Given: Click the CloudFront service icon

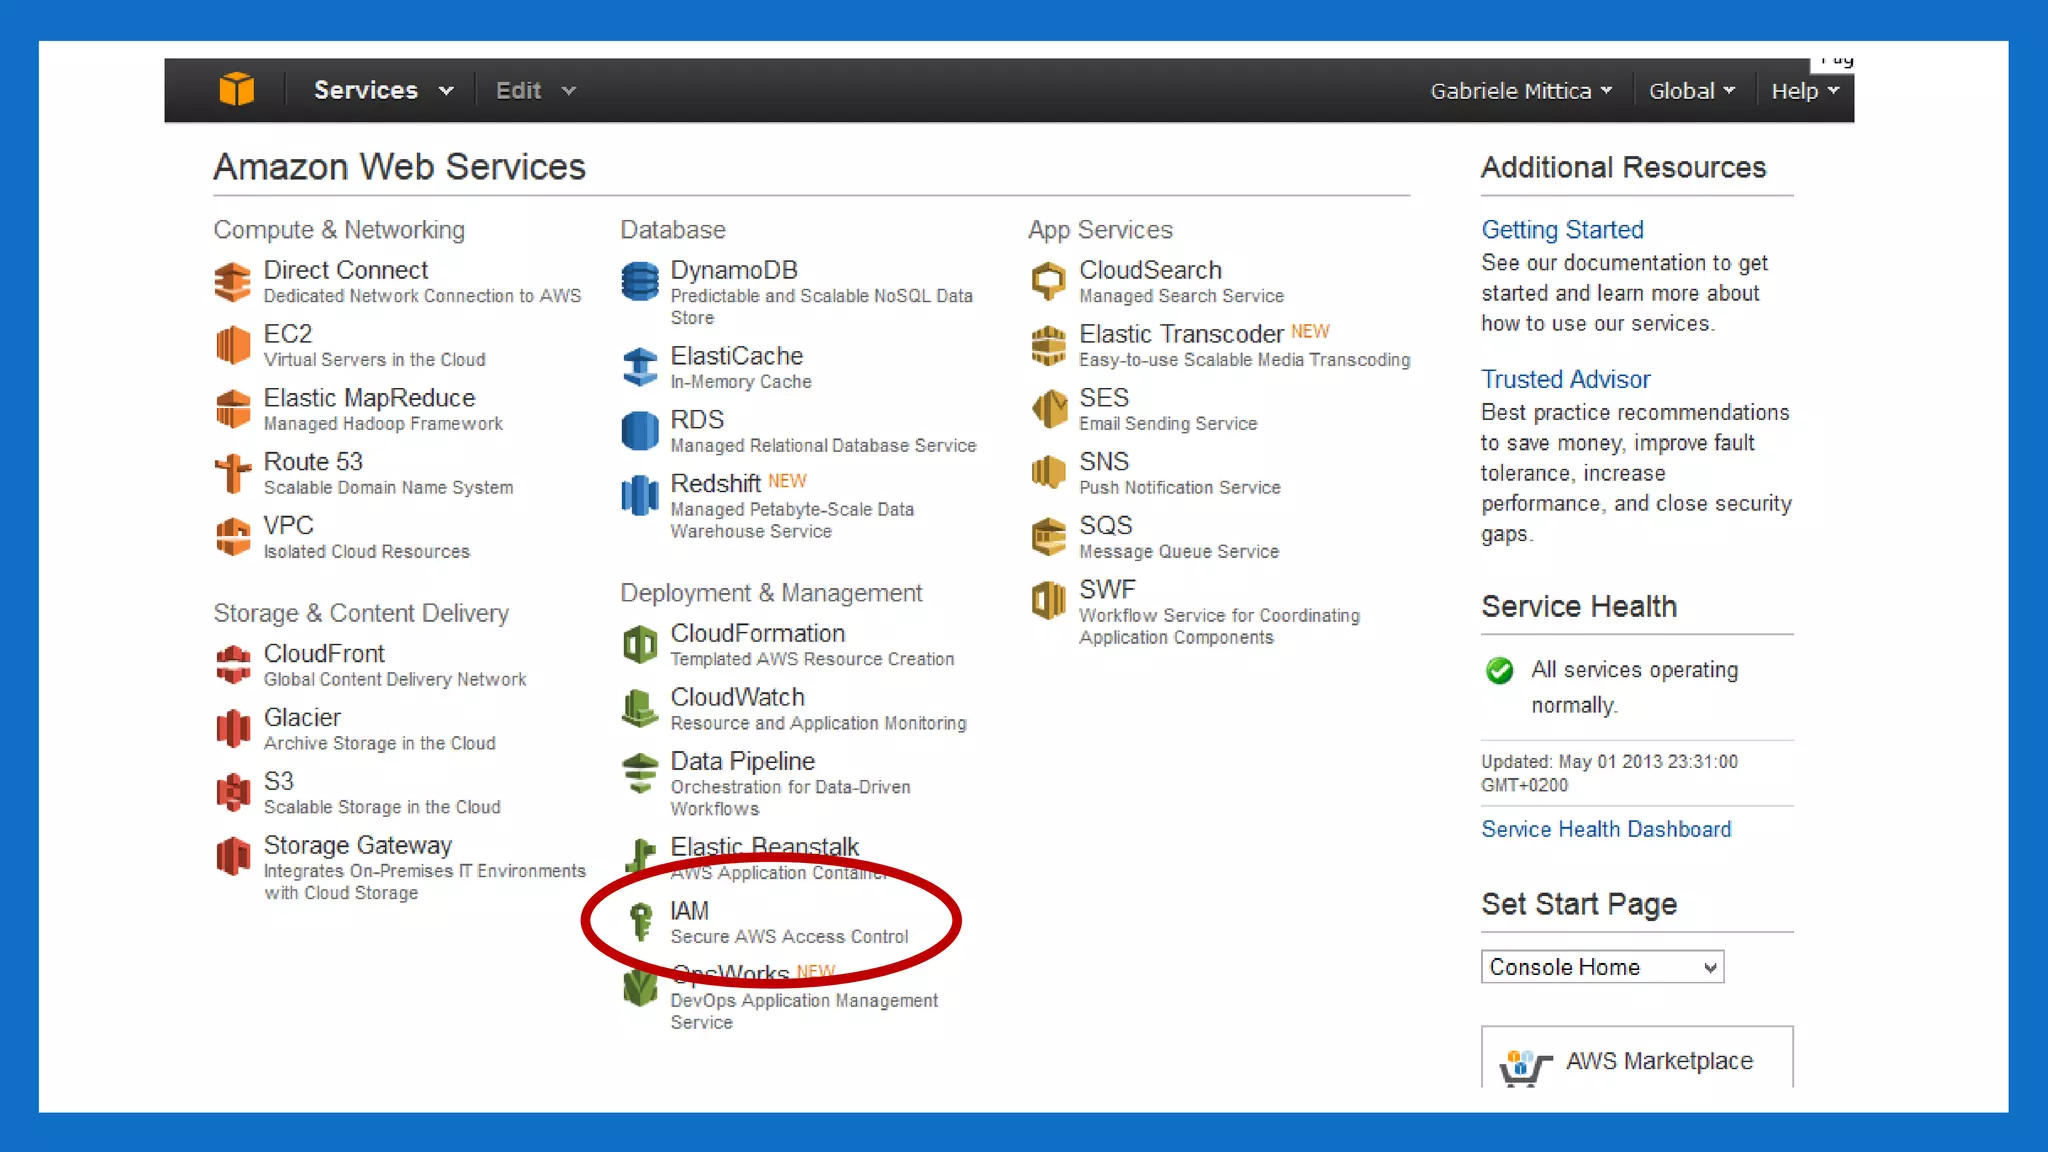Looking at the screenshot, I should tap(233, 665).
